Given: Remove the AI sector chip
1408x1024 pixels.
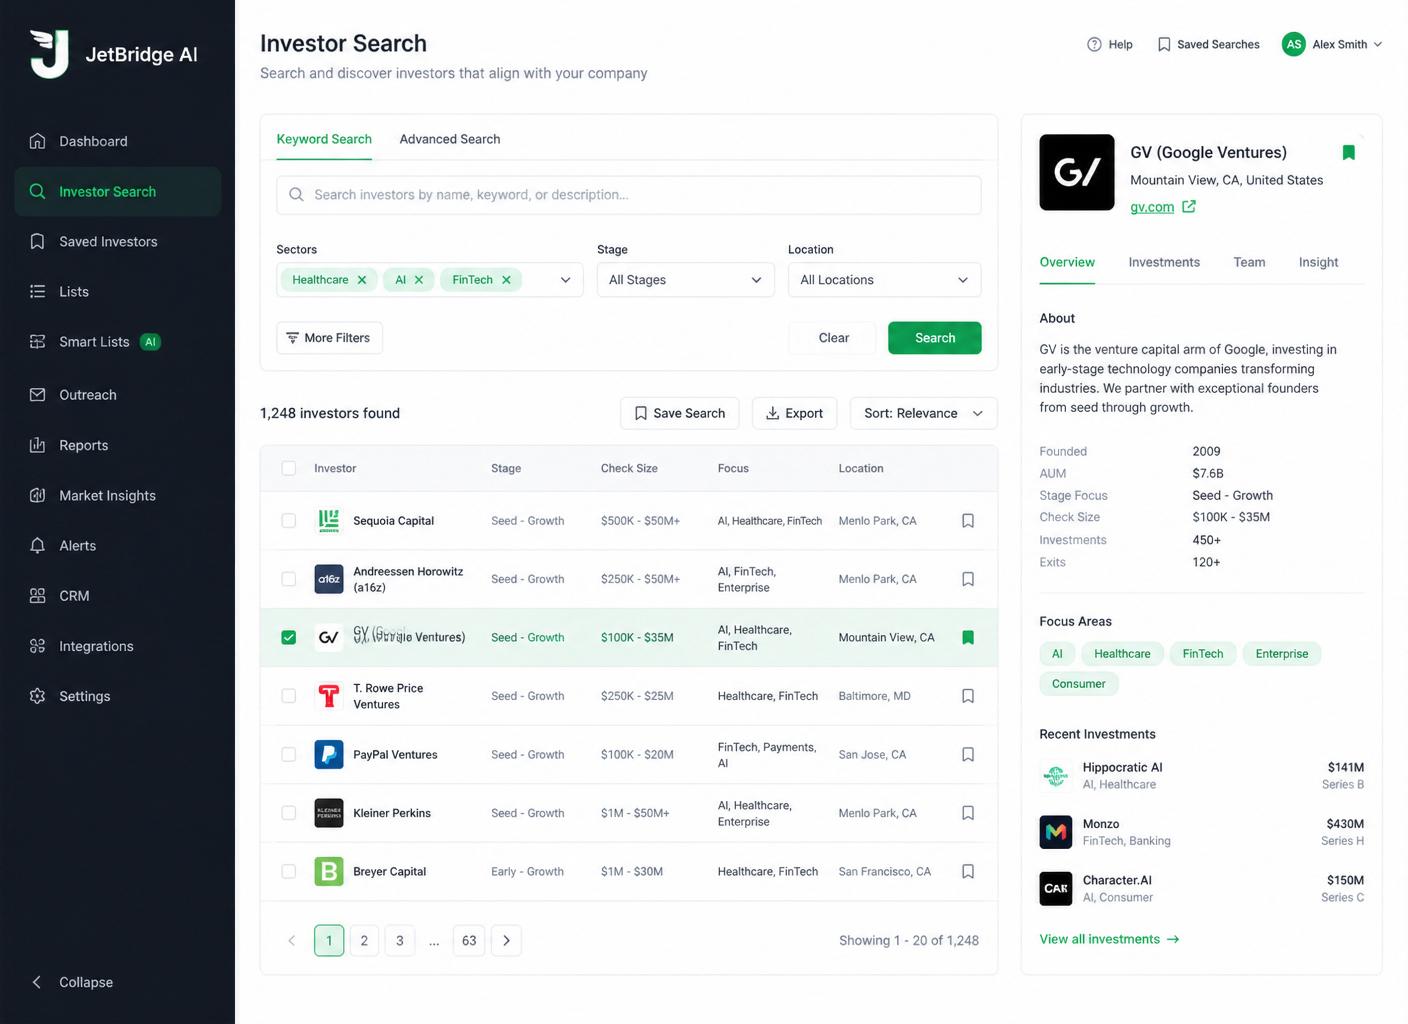Looking at the screenshot, I should pyautogui.click(x=419, y=280).
